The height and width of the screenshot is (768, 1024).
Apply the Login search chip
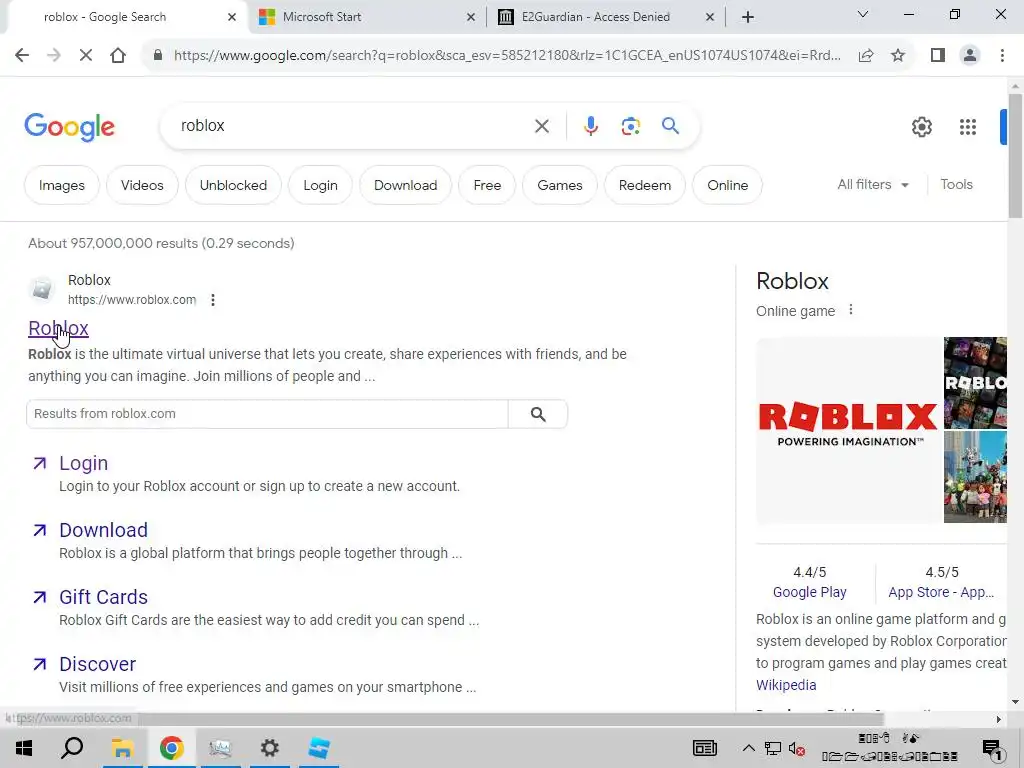click(320, 185)
